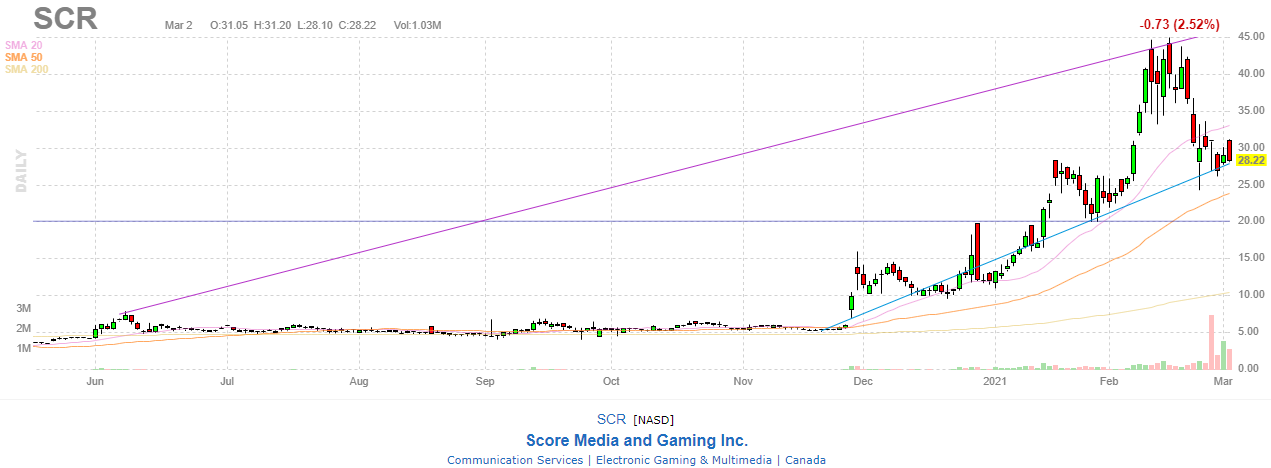Click the 3M volume axis label
The image size is (1271, 468).
coord(23,308)
